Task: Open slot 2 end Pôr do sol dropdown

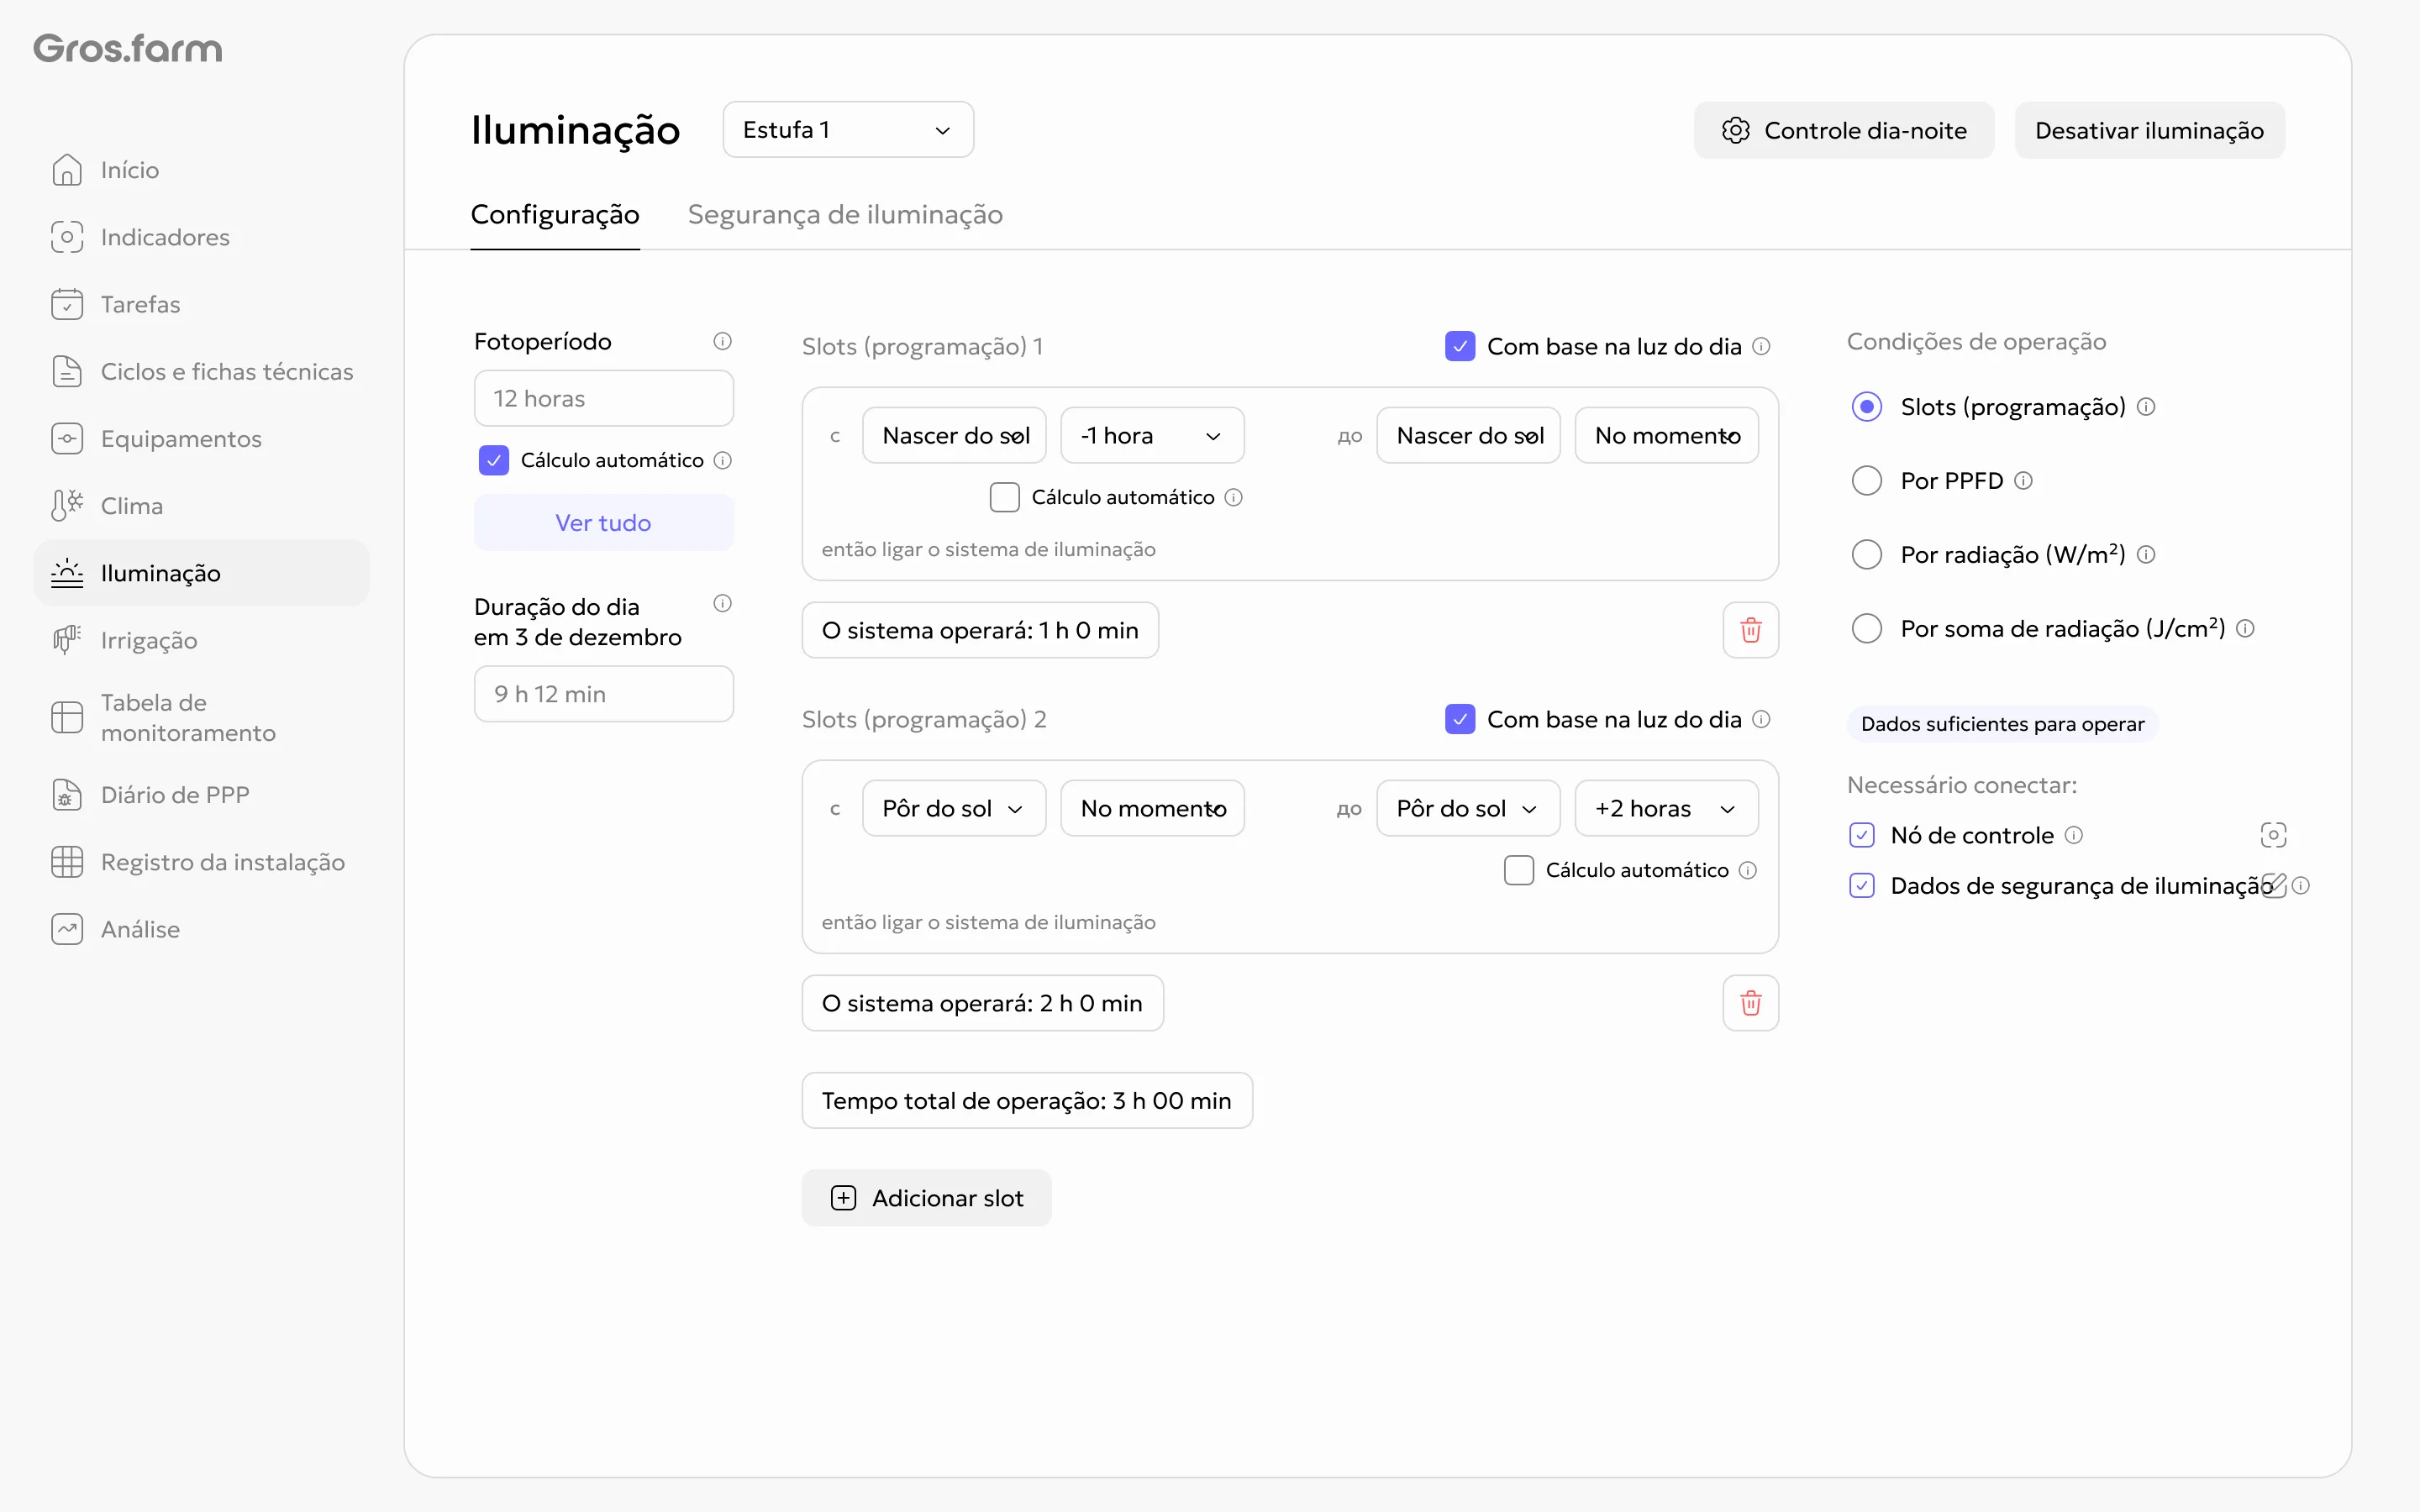Action: pyautogui.click(x=1468, y=808)
